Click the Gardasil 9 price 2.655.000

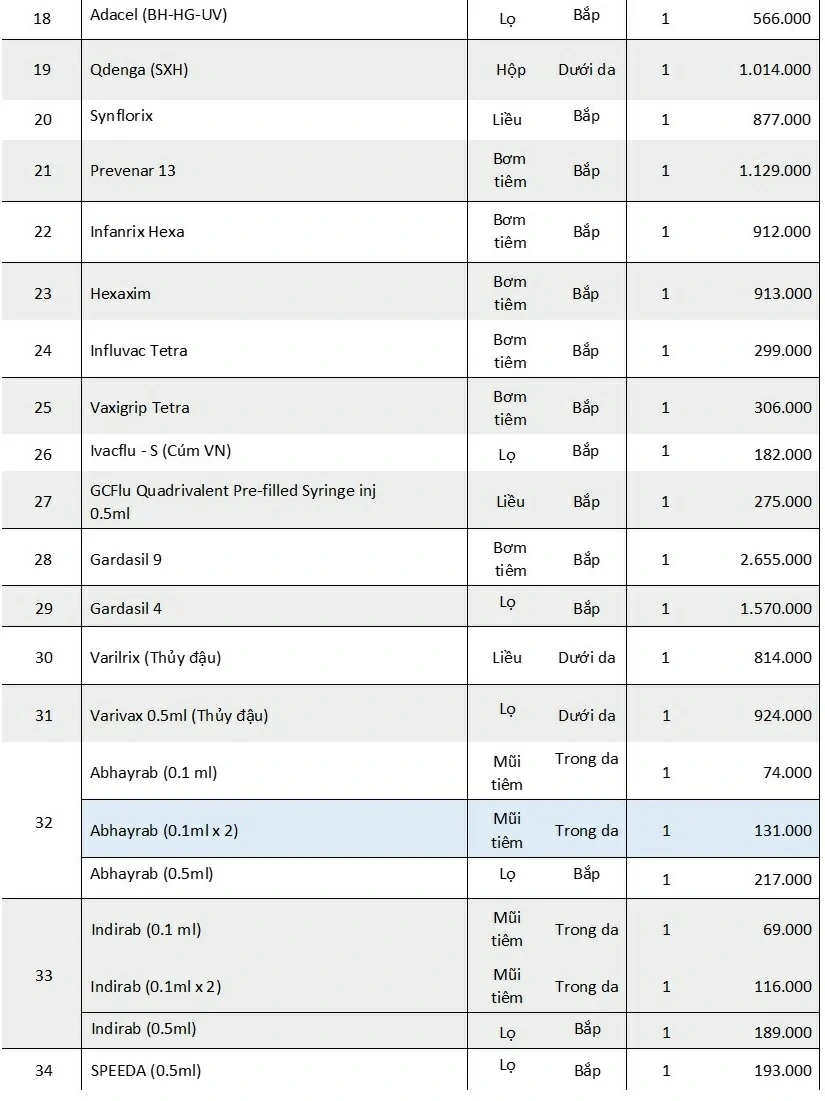coord(775,559)
